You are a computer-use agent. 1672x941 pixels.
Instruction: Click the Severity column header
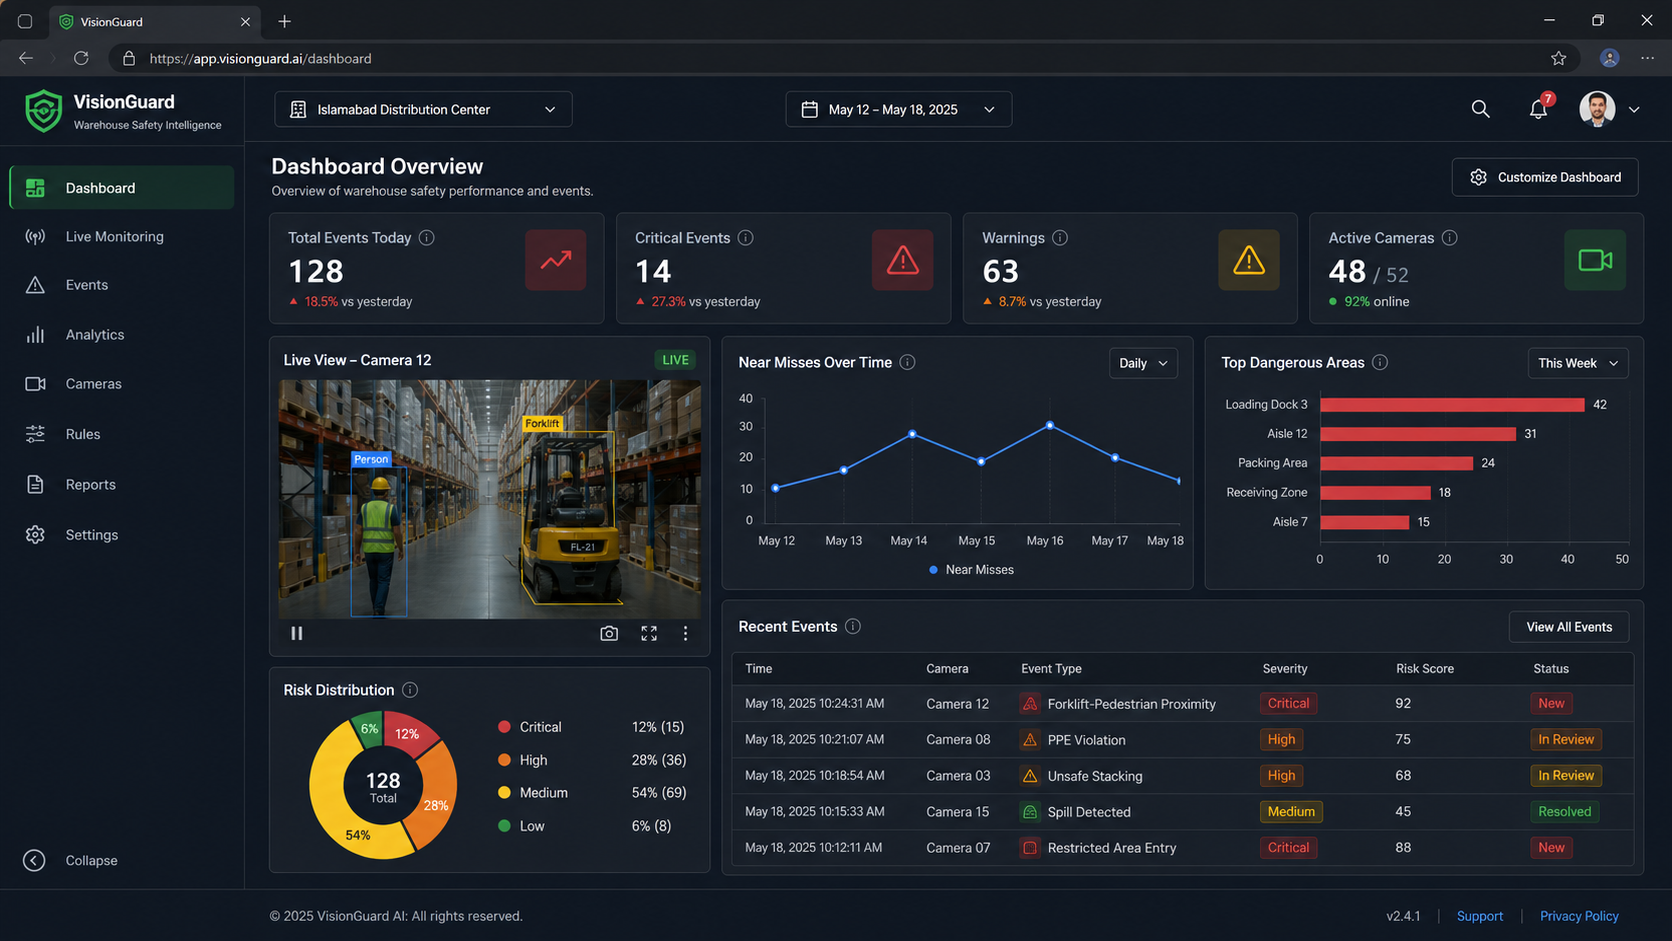pyautogui.click(x=1284, y=669)
